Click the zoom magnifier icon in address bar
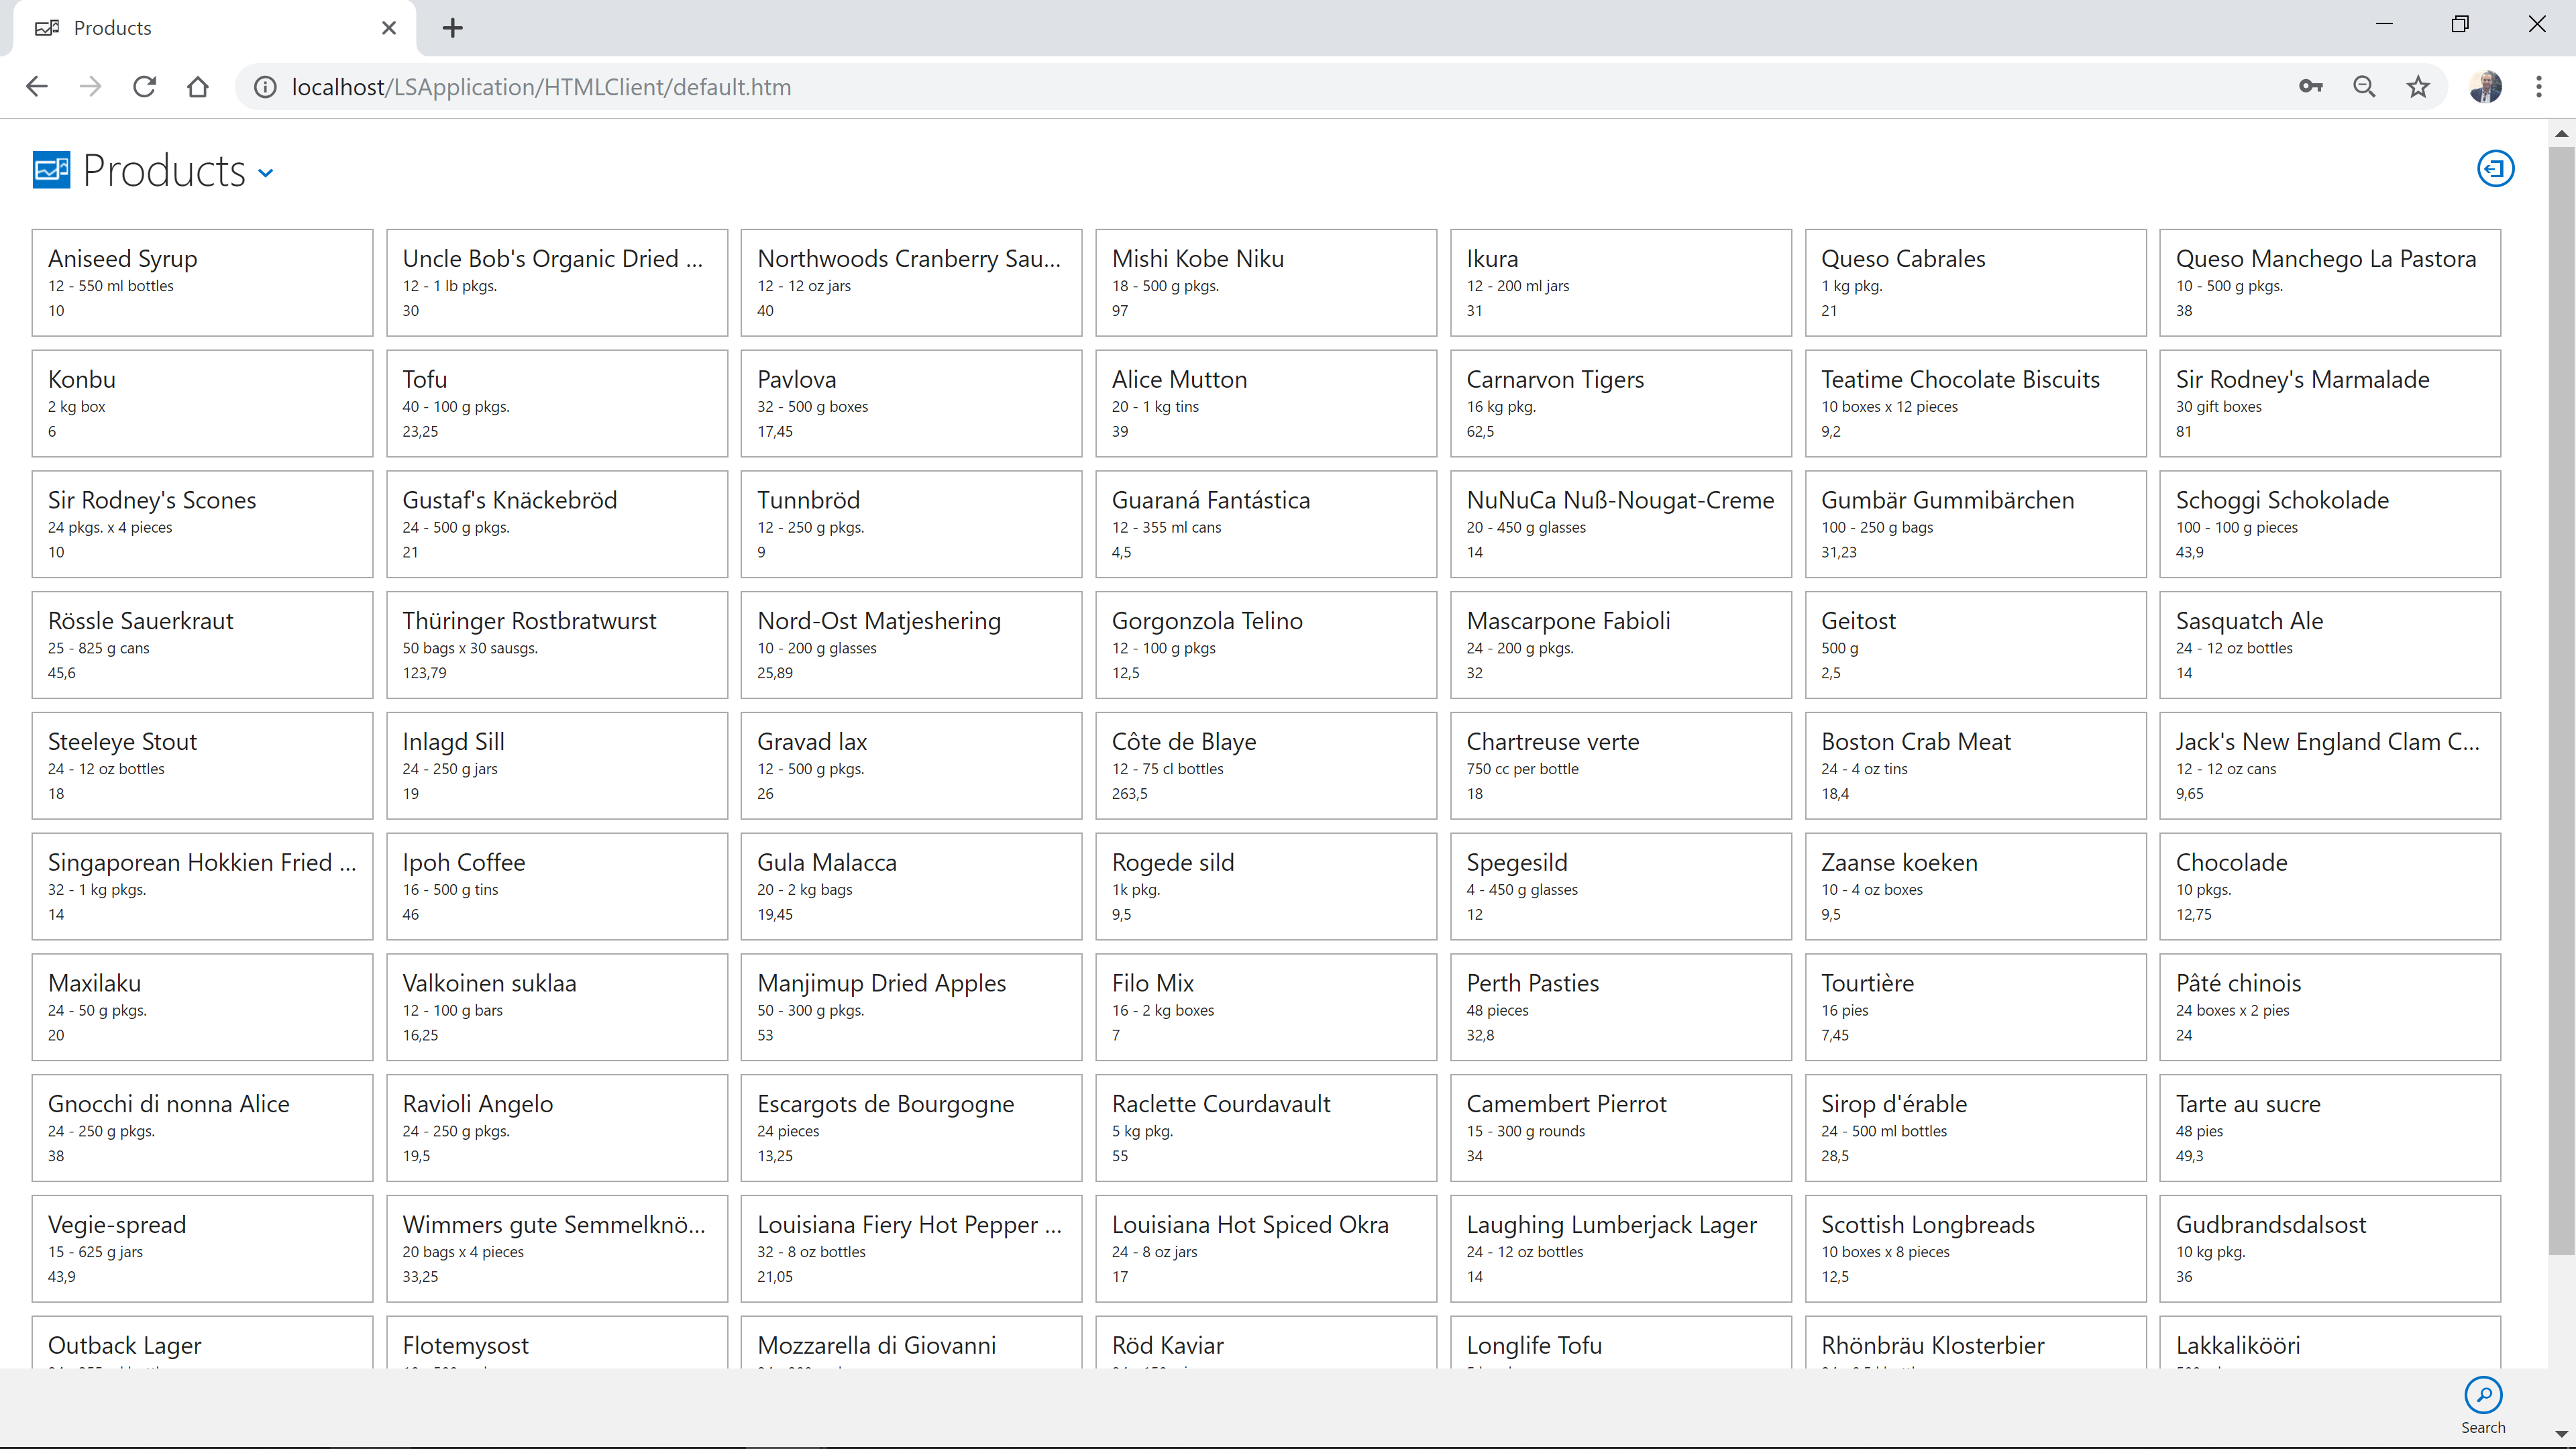Screen dimensions: 2576x1449 tap(2364, 87)
